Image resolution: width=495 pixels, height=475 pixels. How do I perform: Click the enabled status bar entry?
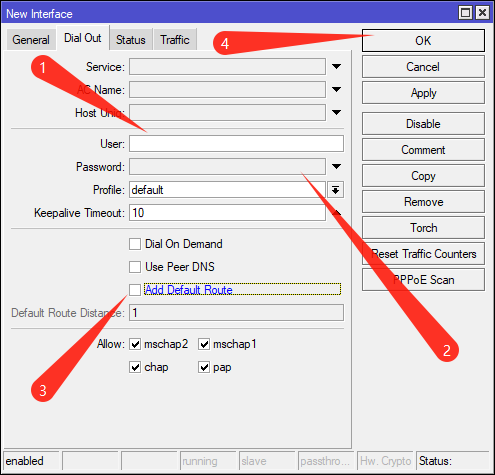[31, 461]
